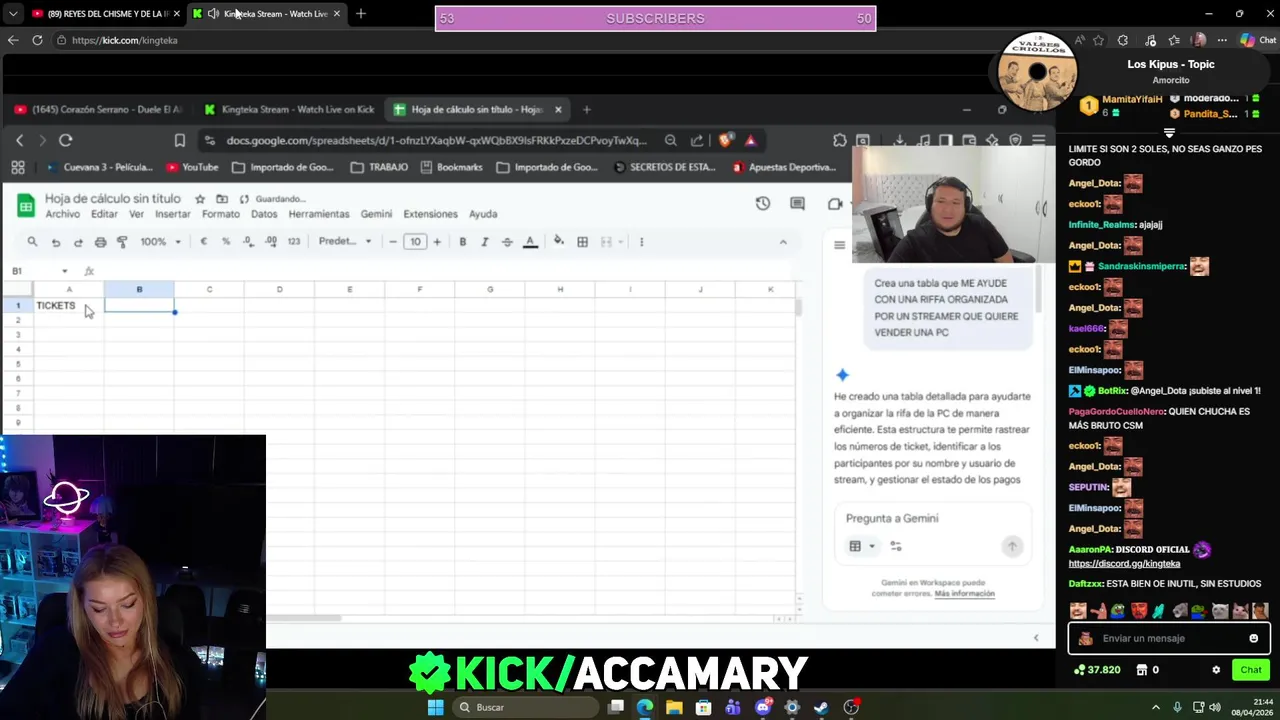Apply euro currency format
The width and height of the screenshot is (1280, 720).
(x=204, y=242)
